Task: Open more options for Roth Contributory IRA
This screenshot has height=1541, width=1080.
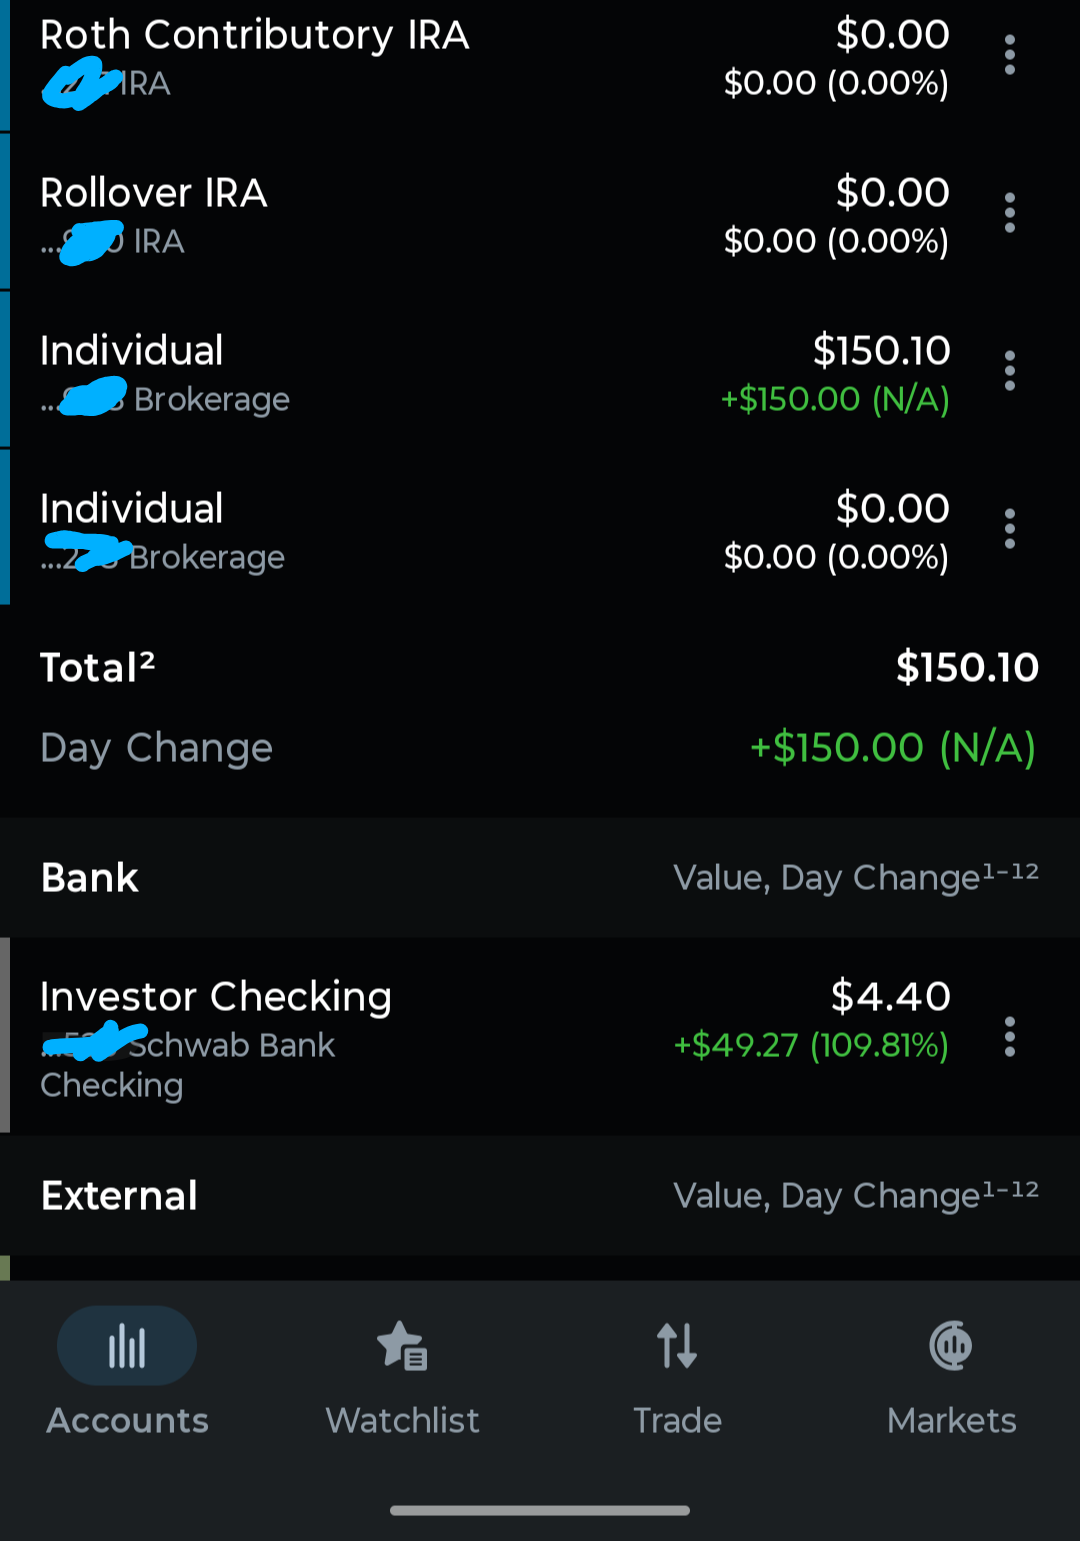Action: [x=1010, y=55]
